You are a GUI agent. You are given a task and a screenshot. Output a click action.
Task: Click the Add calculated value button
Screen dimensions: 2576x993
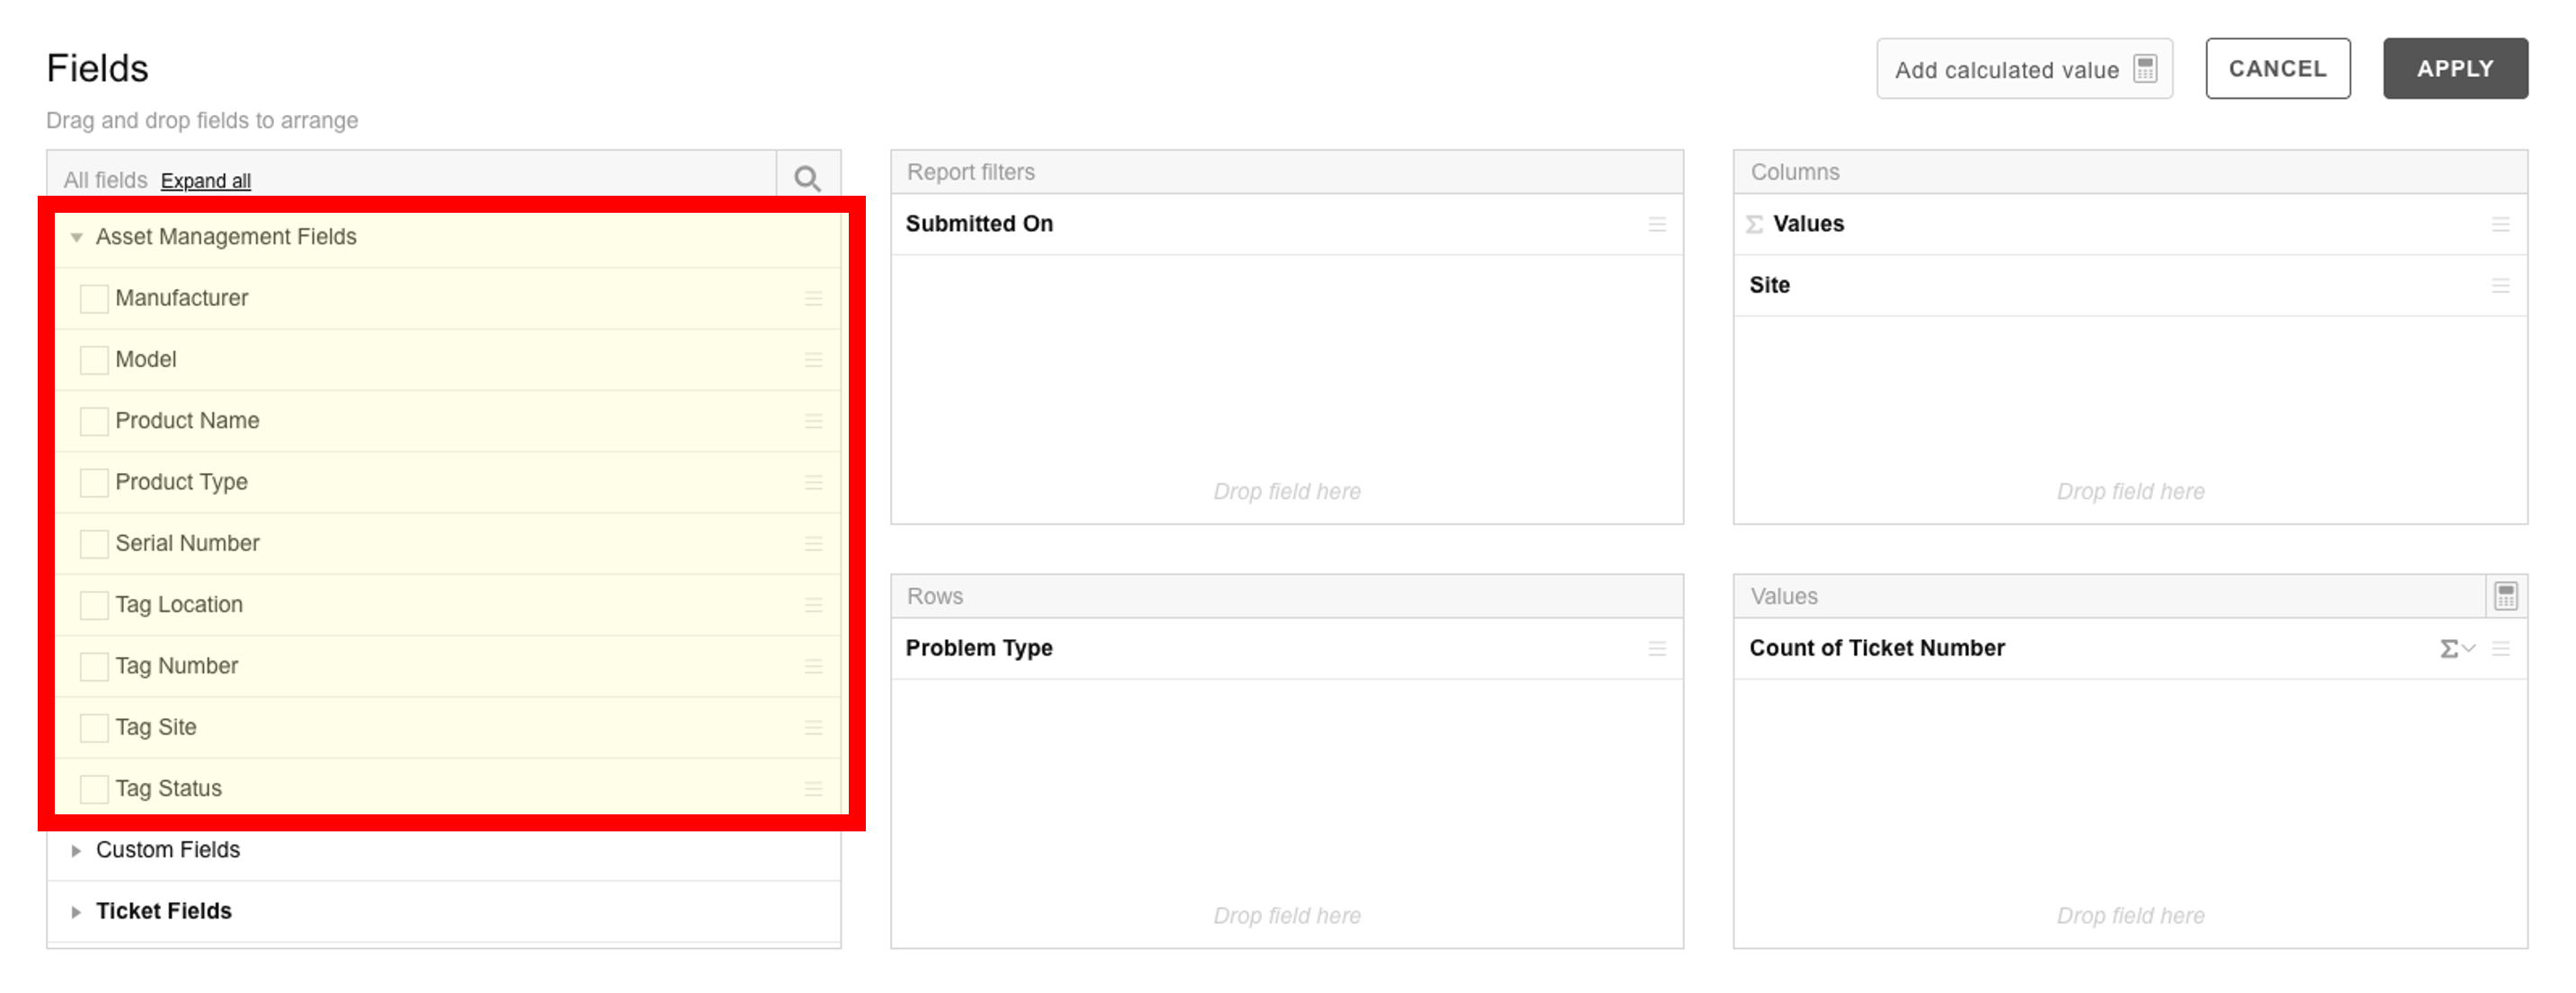[2024, 69]
